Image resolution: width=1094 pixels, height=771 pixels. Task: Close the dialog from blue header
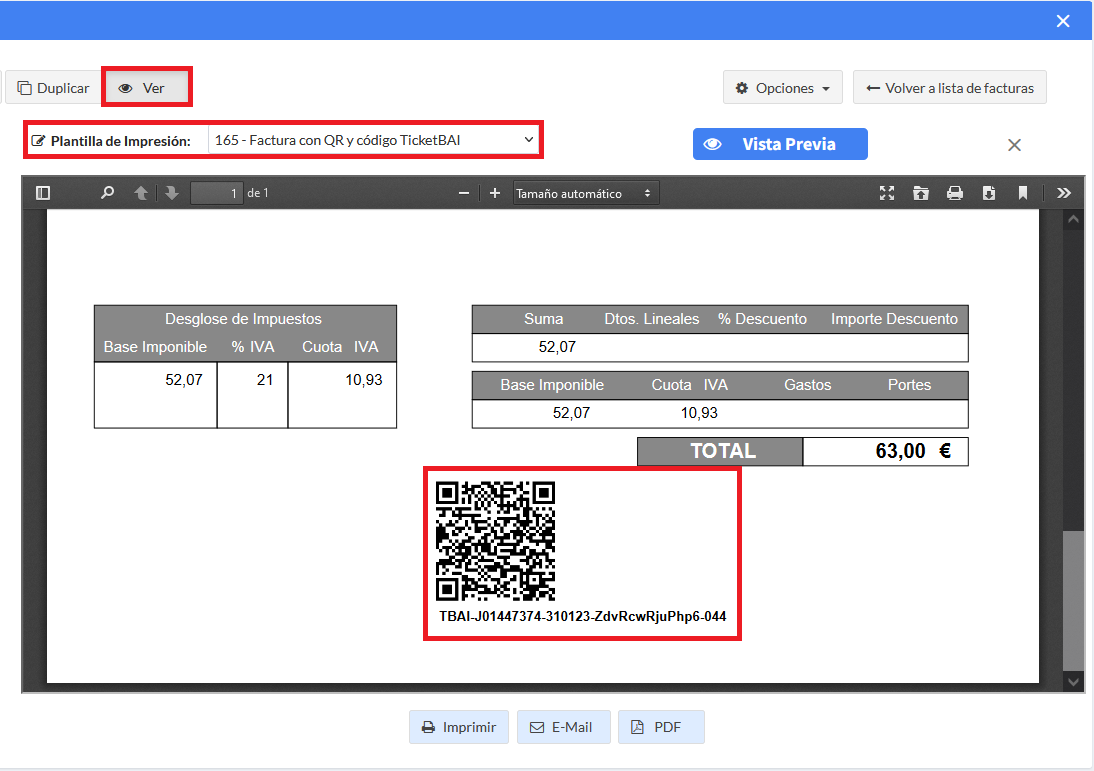pos(1063,21)
